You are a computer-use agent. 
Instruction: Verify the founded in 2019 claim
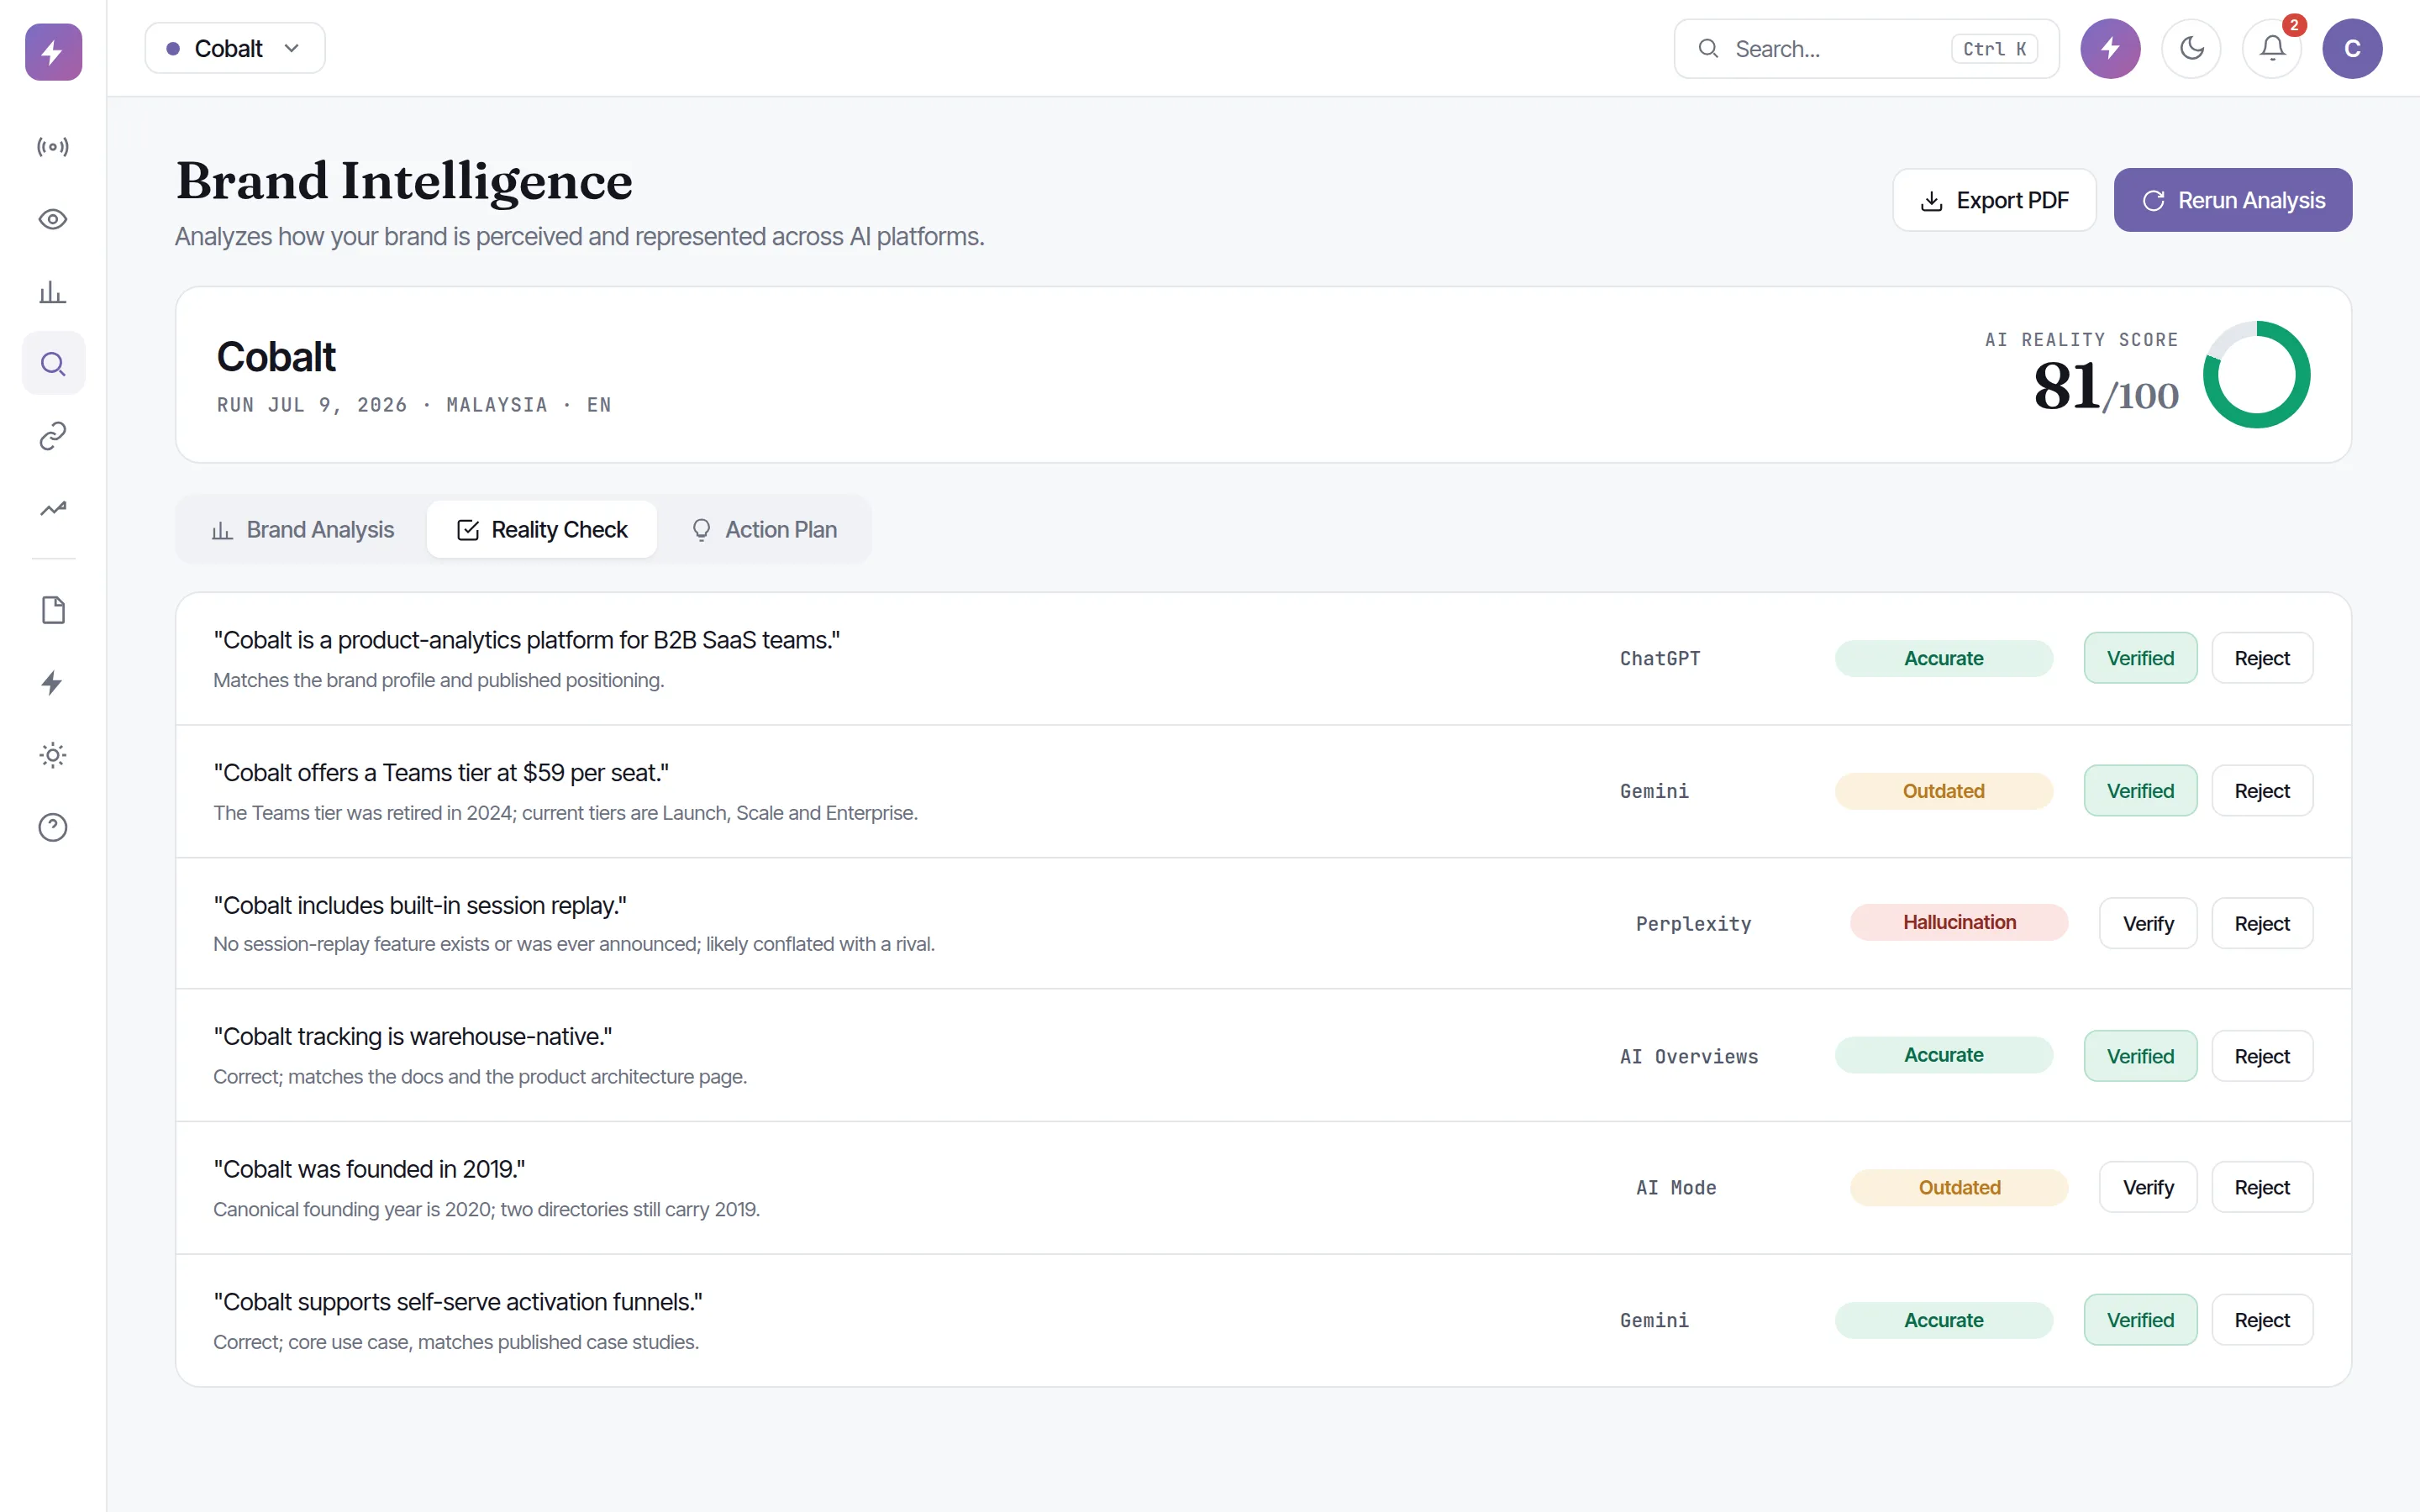(x=2148, y=1187)
